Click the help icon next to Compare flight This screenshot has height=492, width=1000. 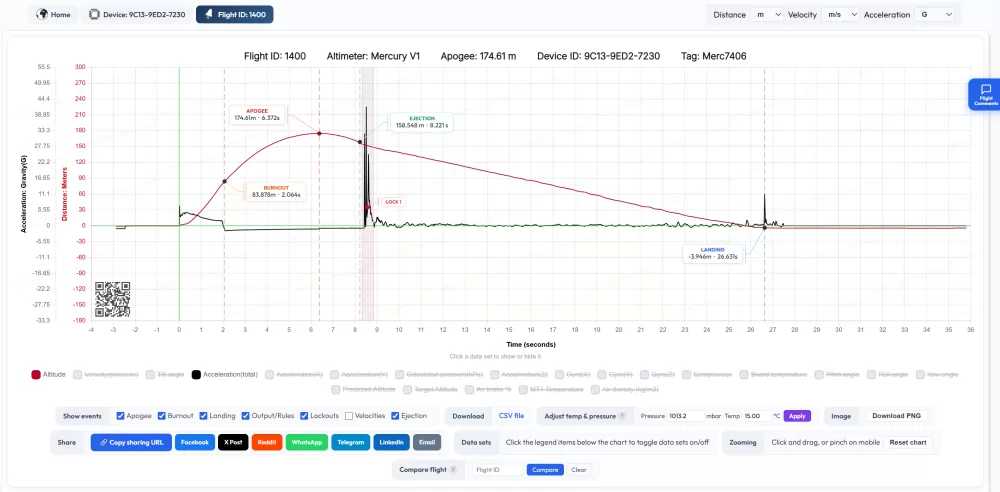pyautogui.click(x=452, y=469)
